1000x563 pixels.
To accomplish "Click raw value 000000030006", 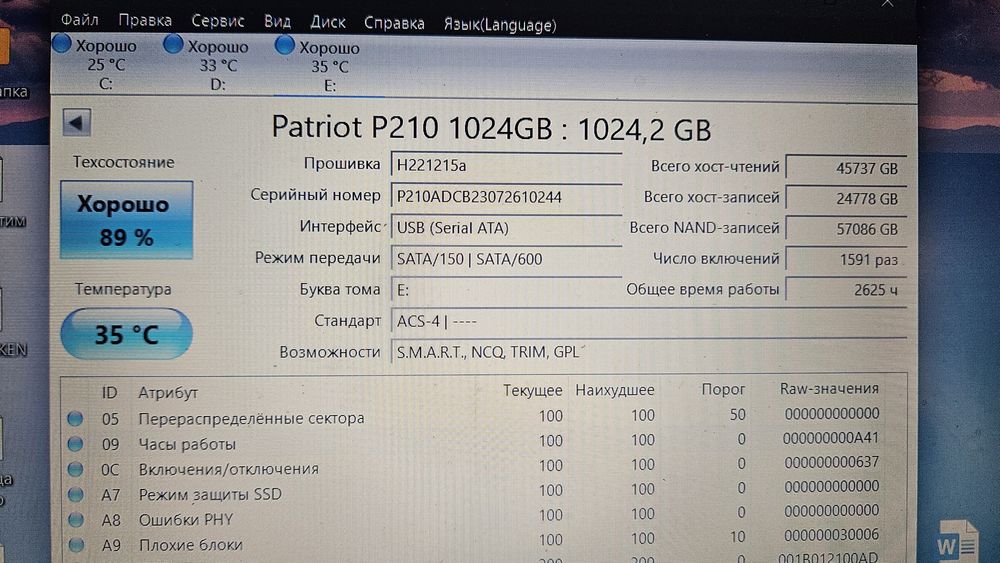I will click(x=832, y=535).
